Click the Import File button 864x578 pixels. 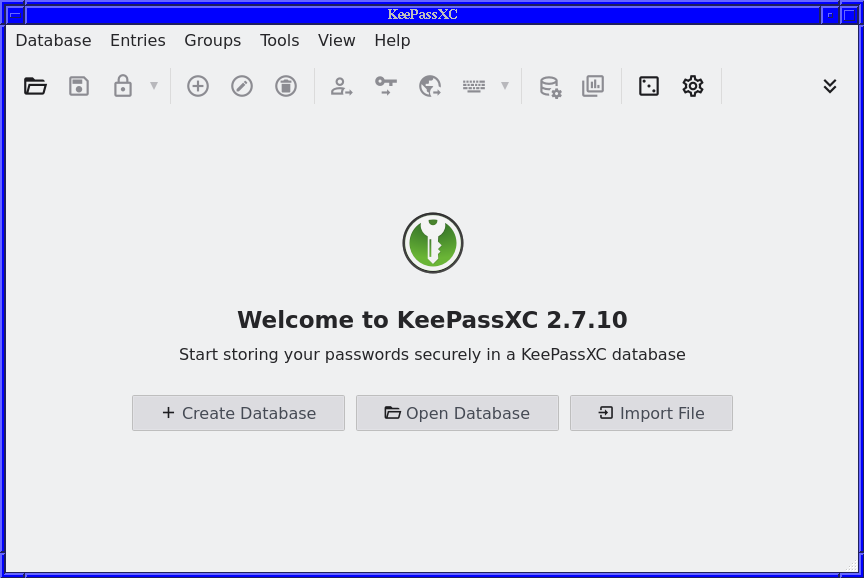point(651,413)
